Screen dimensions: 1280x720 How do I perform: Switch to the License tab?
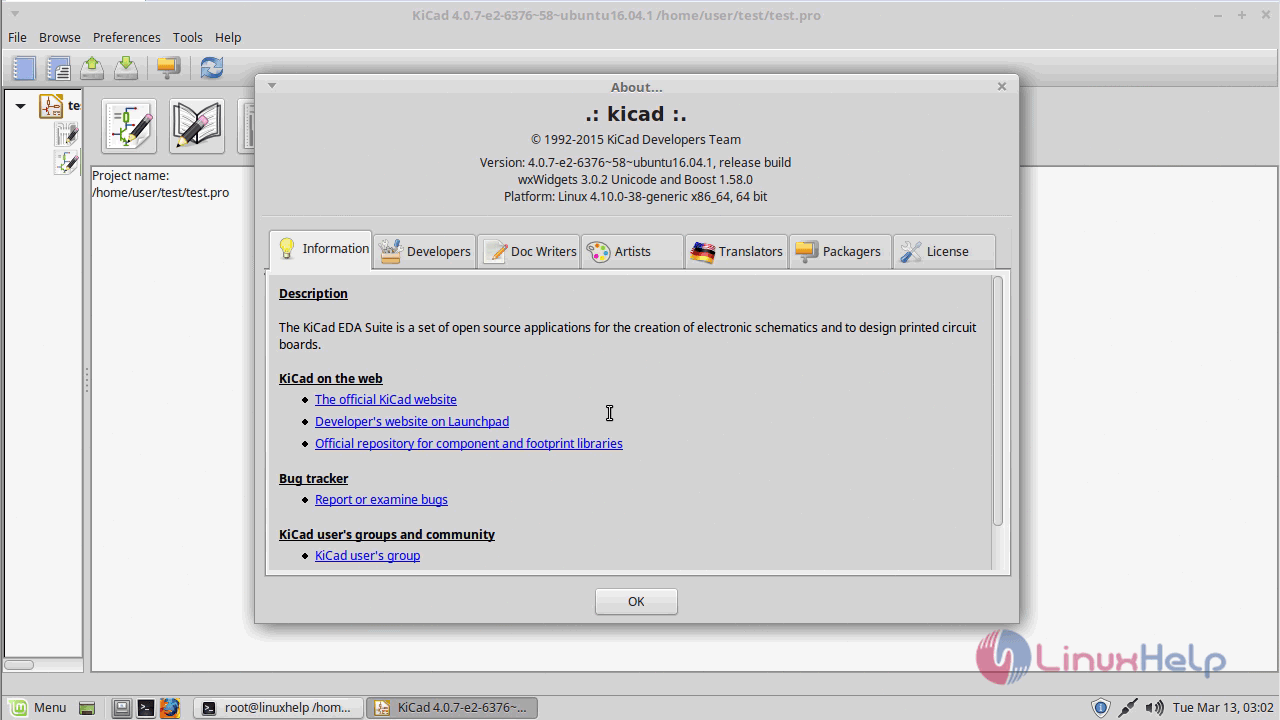tap(945, 251)
